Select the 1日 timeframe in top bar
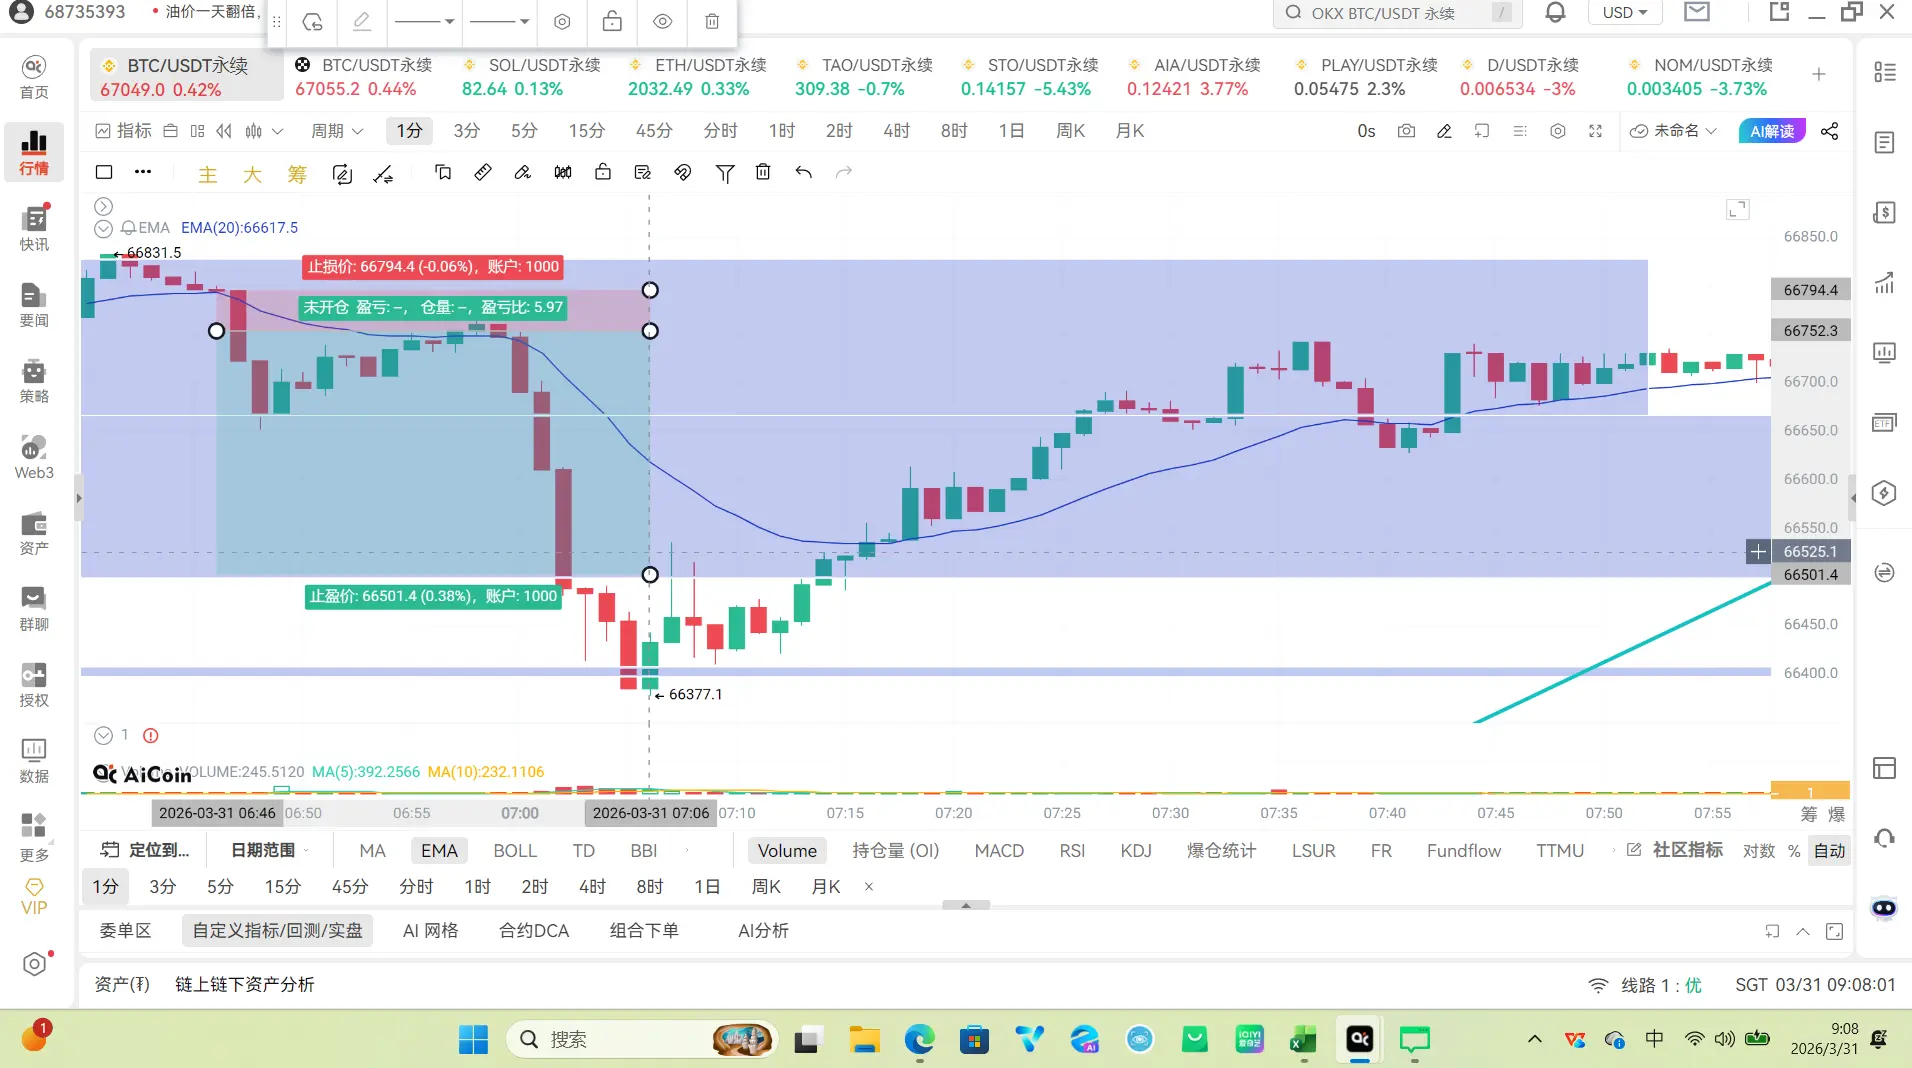The height and width of the screenshot is (1068, 1912). click(x=1011, y=131)
